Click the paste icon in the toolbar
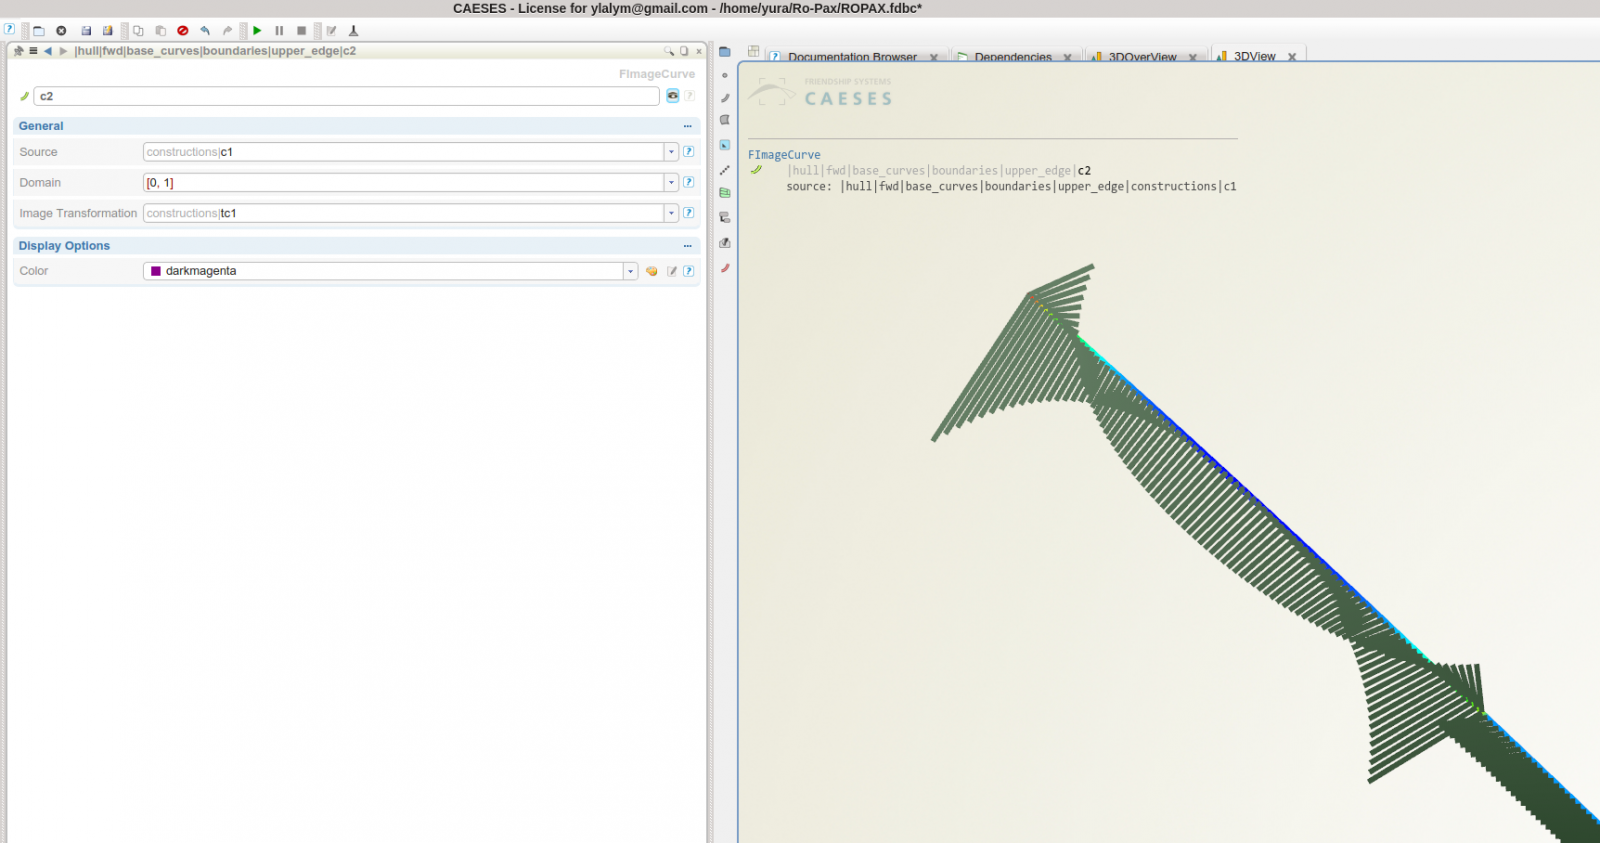Image resolution: width=1600 pixels, height=843 pixels. pos(160,31)
